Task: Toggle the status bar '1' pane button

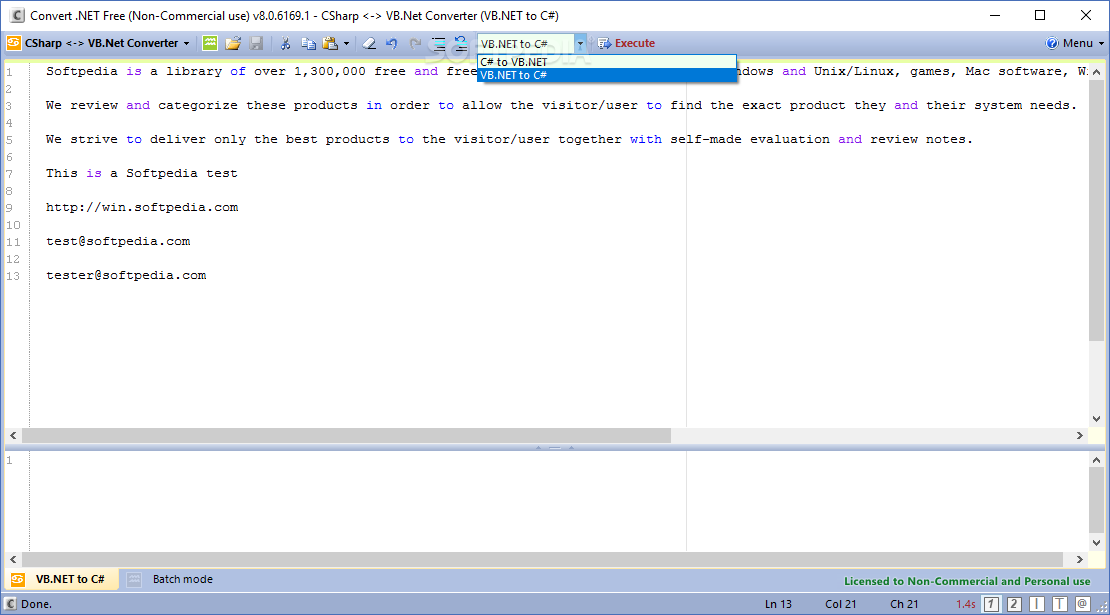Action: tap(991, 604)
